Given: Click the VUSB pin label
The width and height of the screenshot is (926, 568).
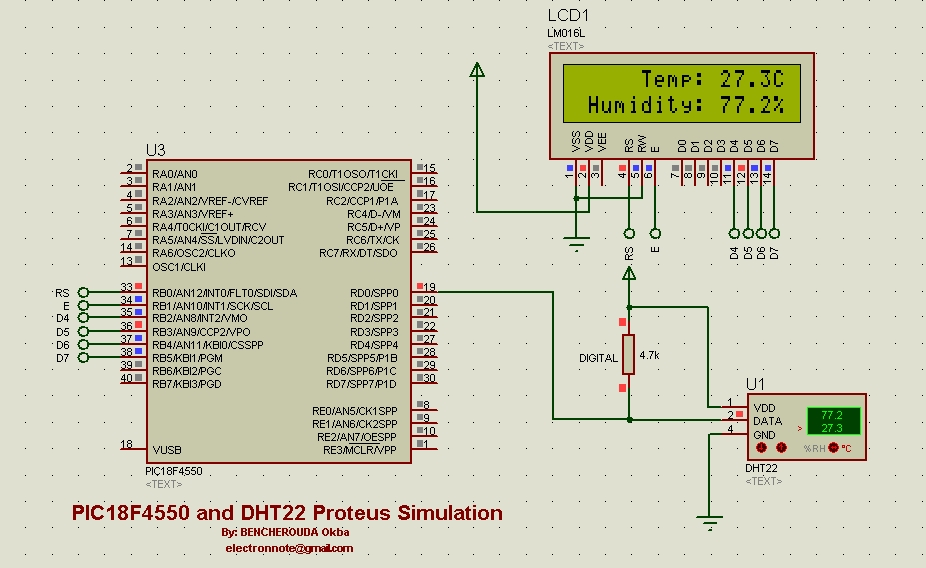Looking at the screenshot, I should click(167, 450).
